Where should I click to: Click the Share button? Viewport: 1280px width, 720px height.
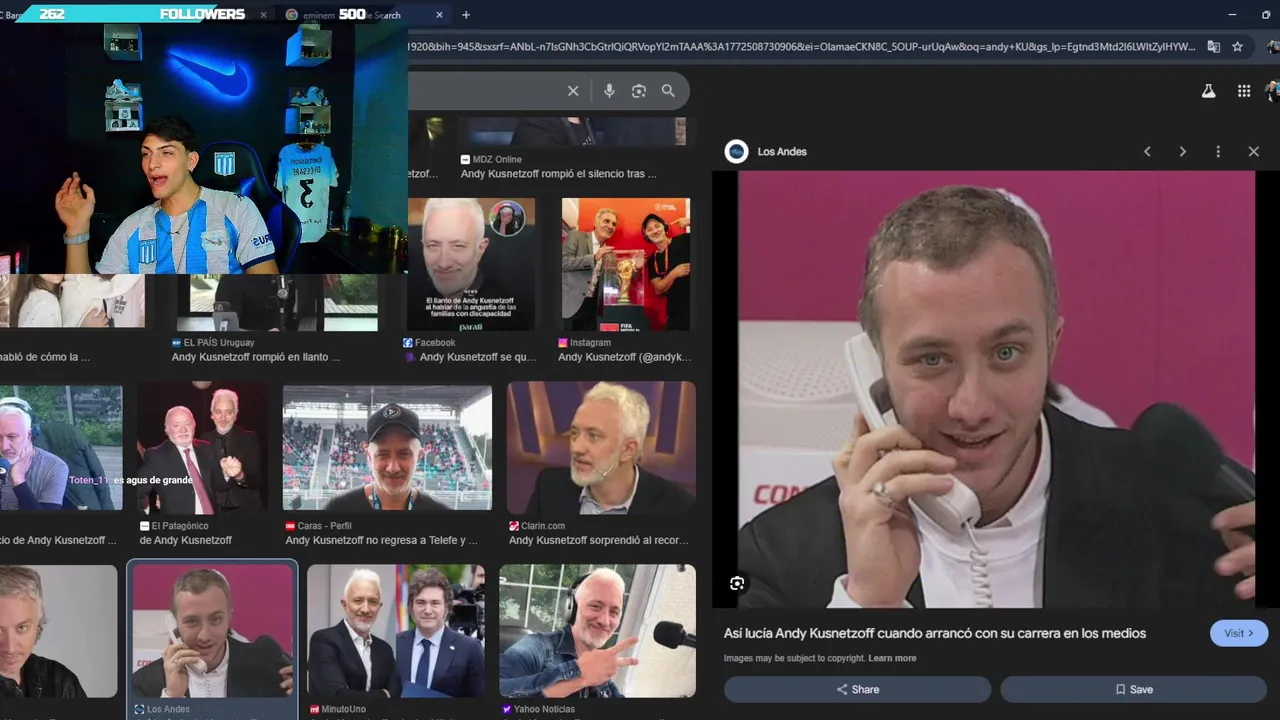click(x=858, y=689)
